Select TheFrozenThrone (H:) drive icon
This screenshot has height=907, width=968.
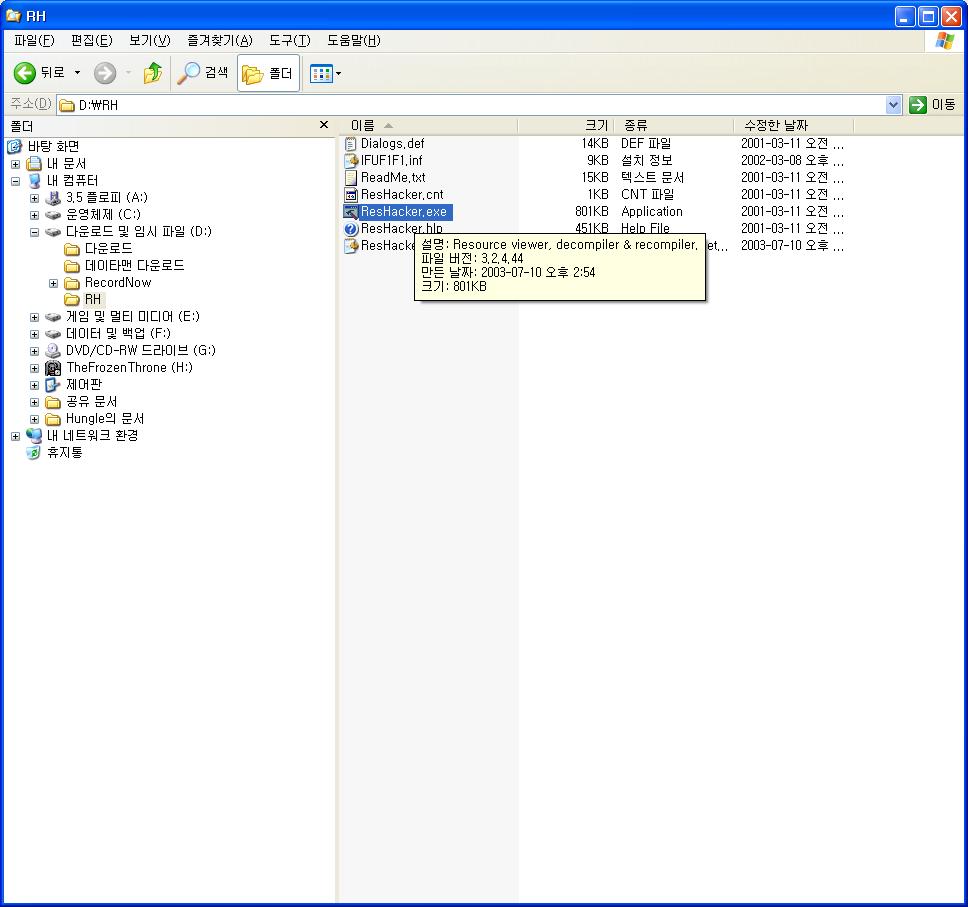(x=53, y=368)
